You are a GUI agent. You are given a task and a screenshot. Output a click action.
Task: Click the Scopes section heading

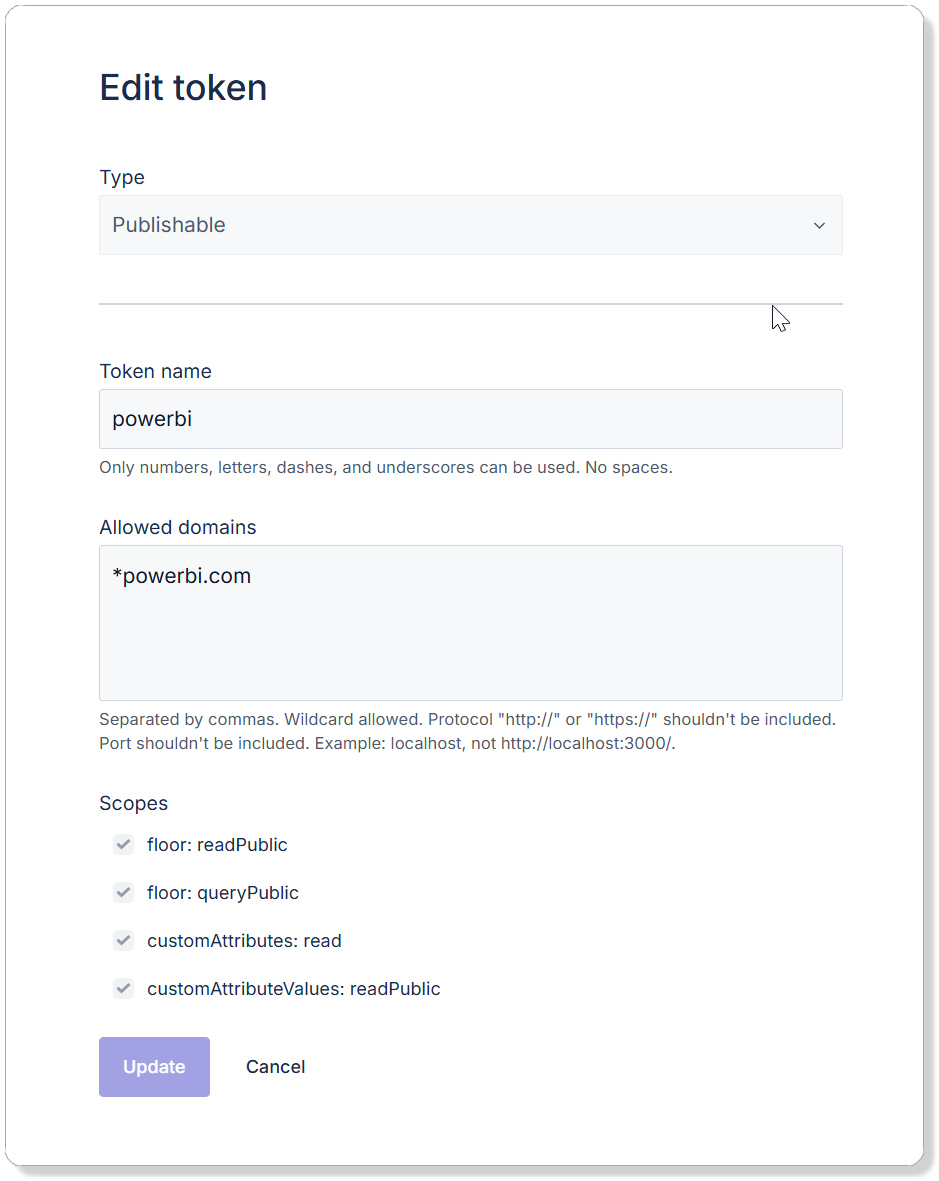pos(133,803)
